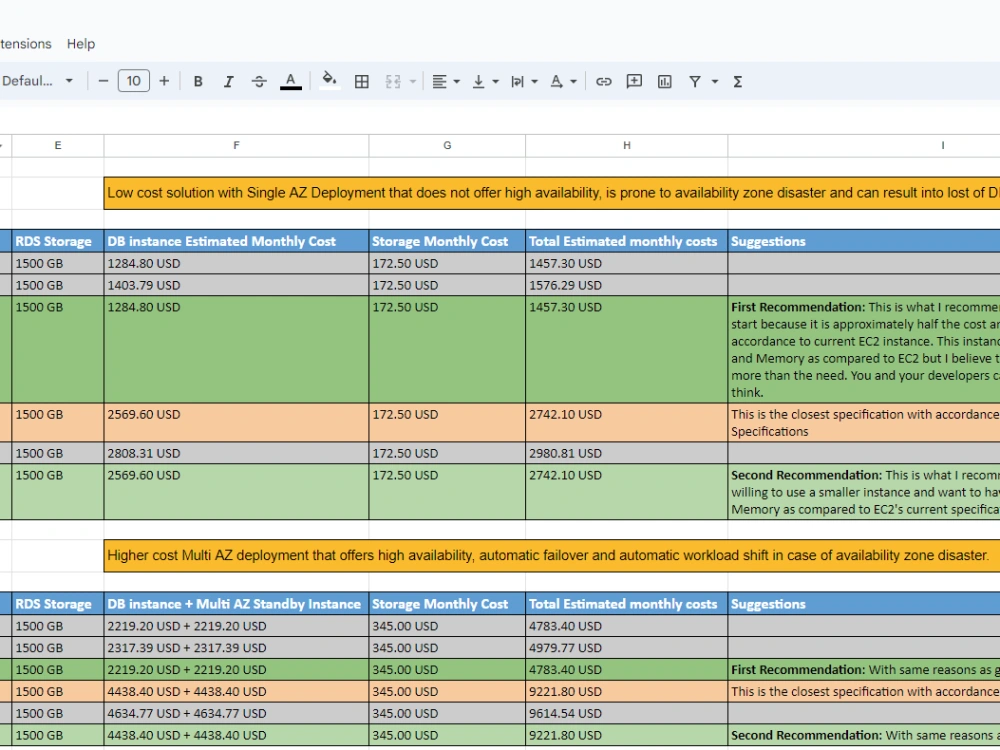This screenshot has width=1000, height=750.
Task: Select 'DB instance Estimated Monthly Cost' header cell
Action: [x=236, y=241]
